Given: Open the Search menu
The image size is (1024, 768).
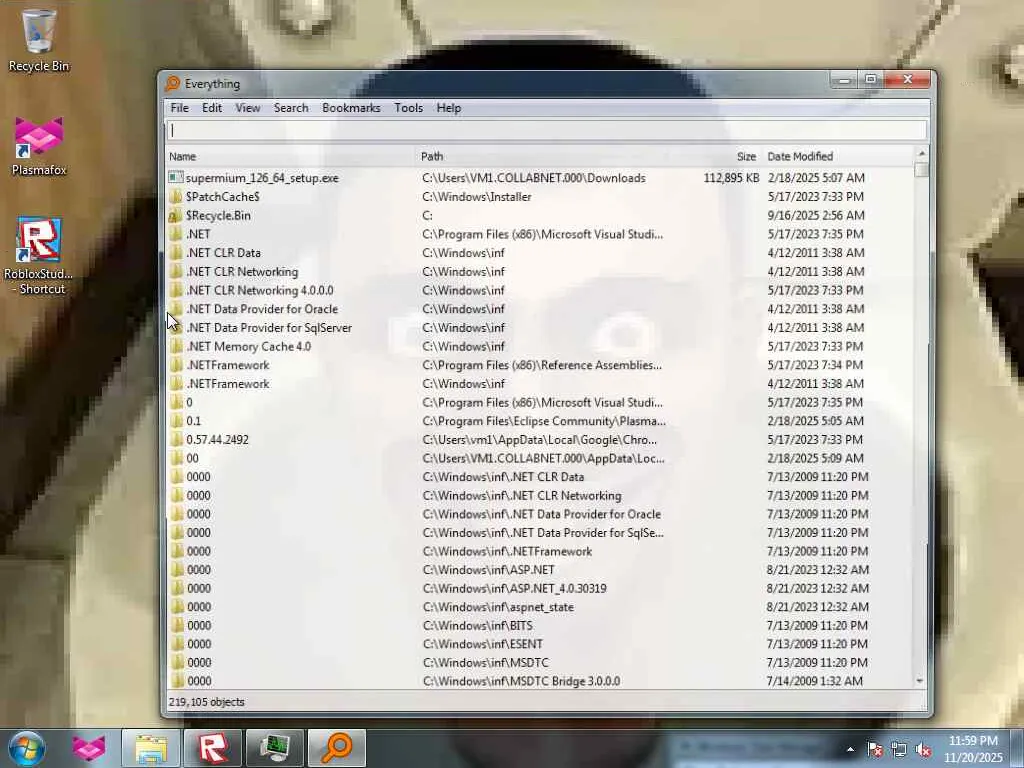Looking at the screenshot, I should tap(291, 108).
